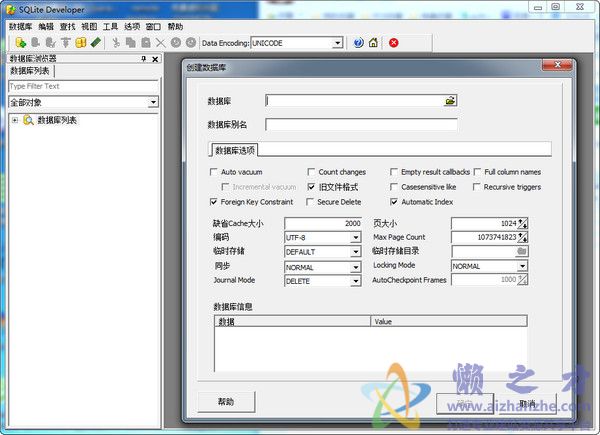
Task: Open the 选项 menu
Action: point(132,26)
